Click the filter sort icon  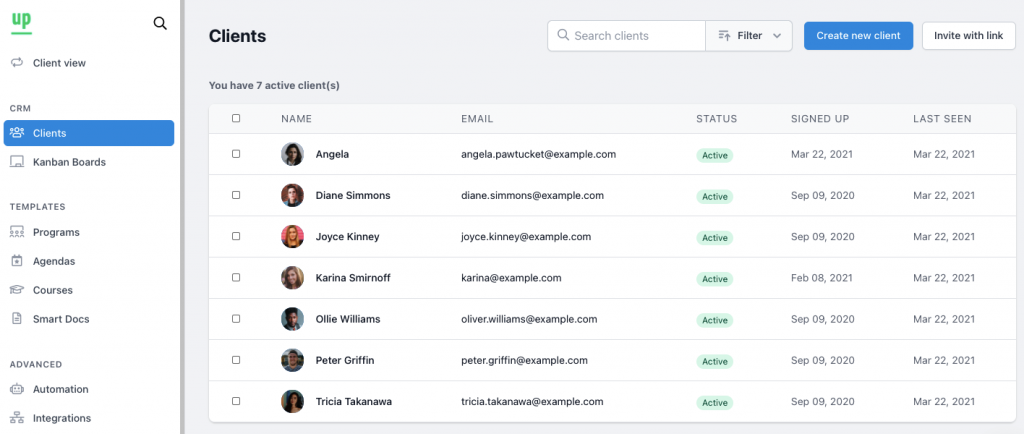(x=724, y=35)
